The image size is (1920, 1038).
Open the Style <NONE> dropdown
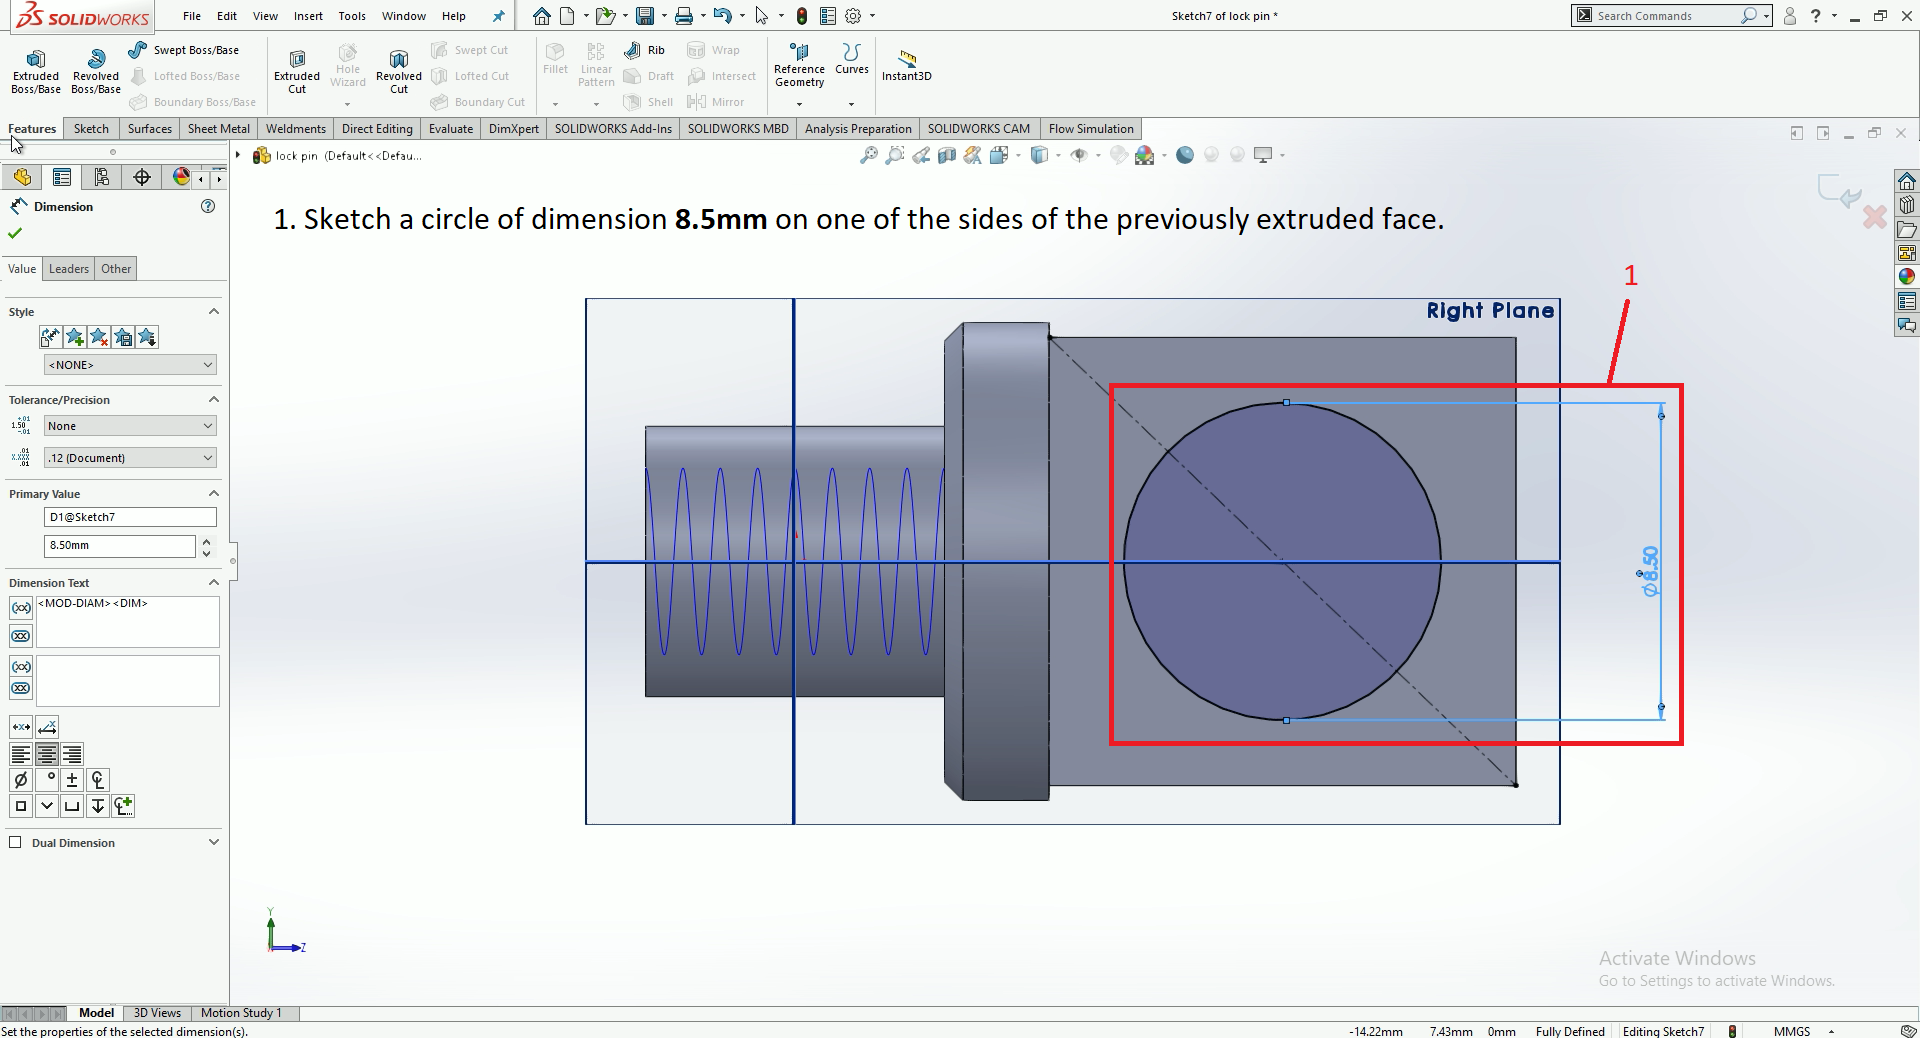coord(130,365)
